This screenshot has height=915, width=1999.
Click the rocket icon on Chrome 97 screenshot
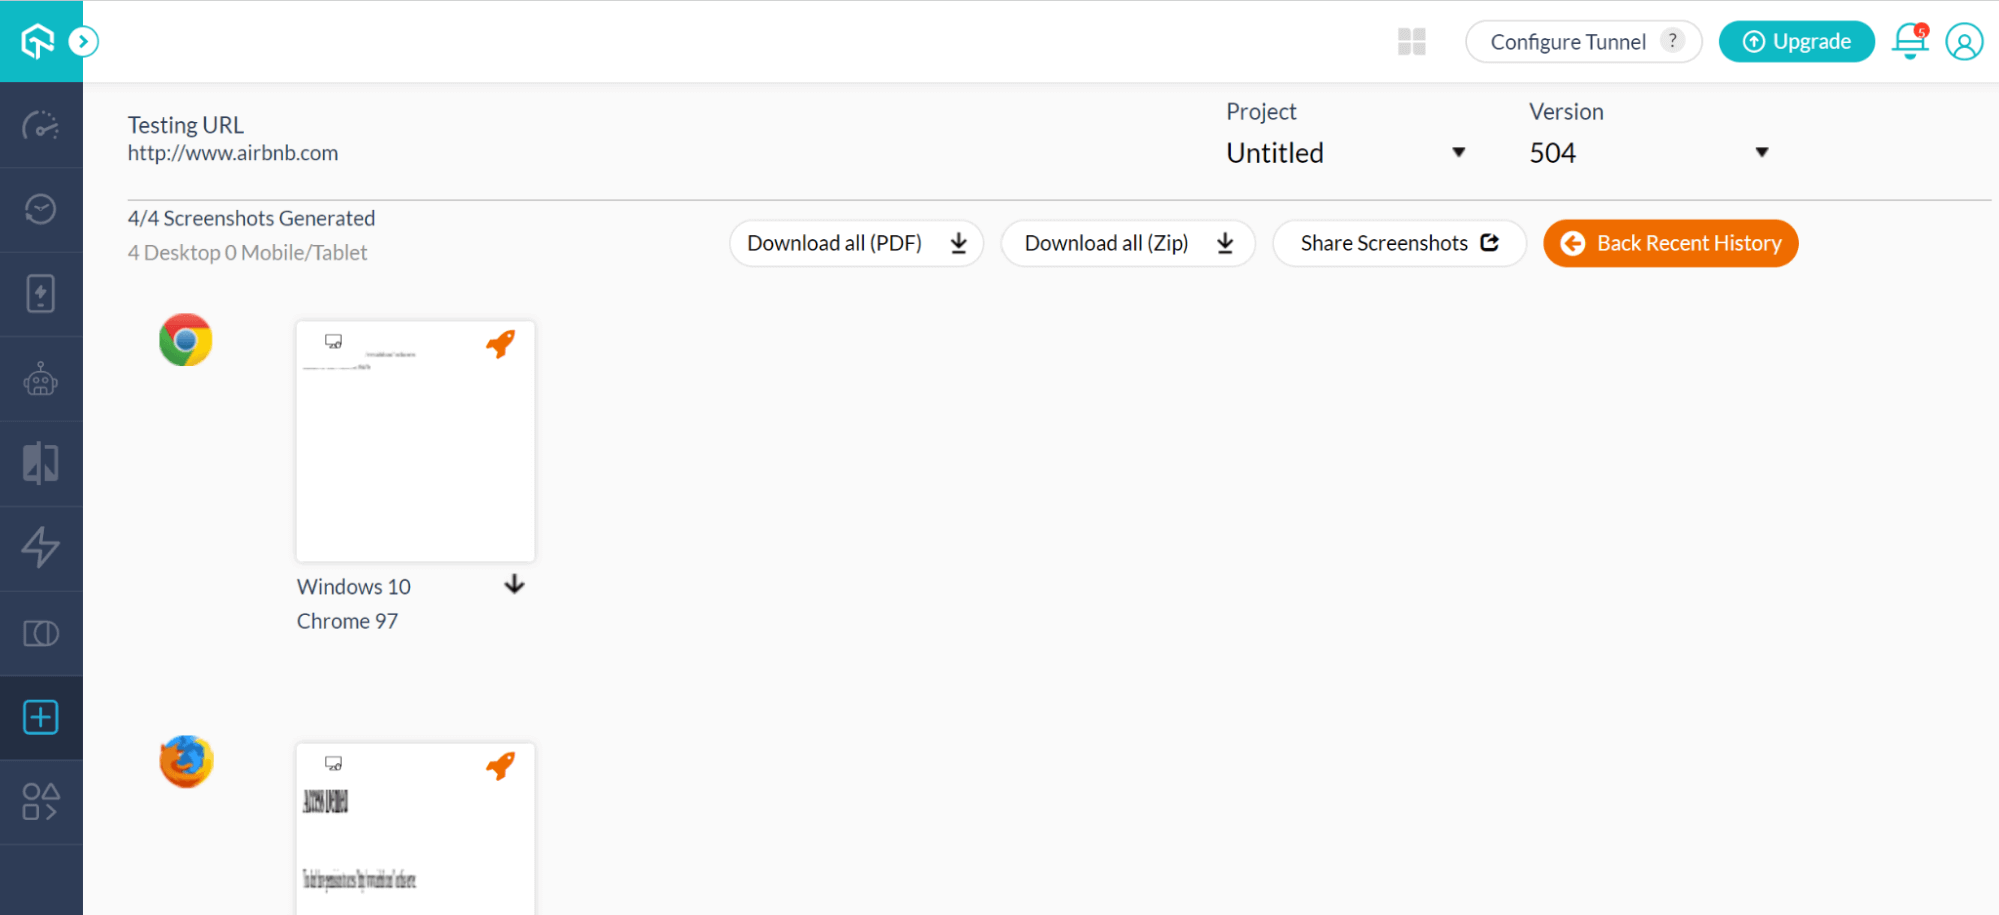pyautogui.click(x=501, y=342)
